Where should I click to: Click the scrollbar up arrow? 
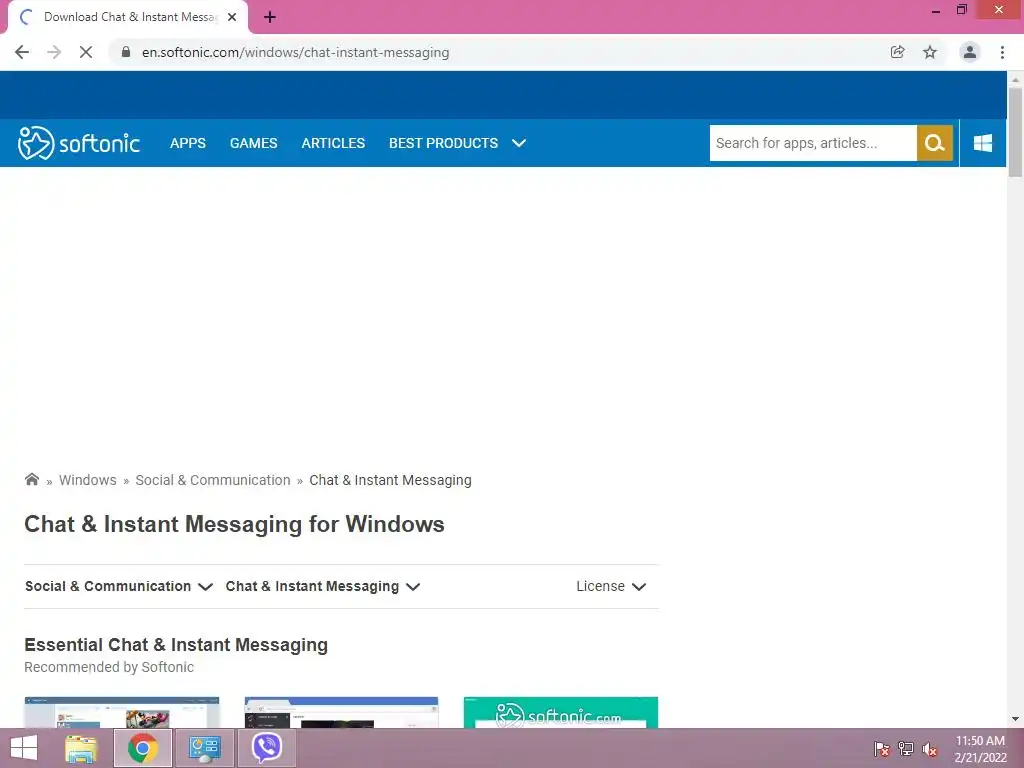1015,78
